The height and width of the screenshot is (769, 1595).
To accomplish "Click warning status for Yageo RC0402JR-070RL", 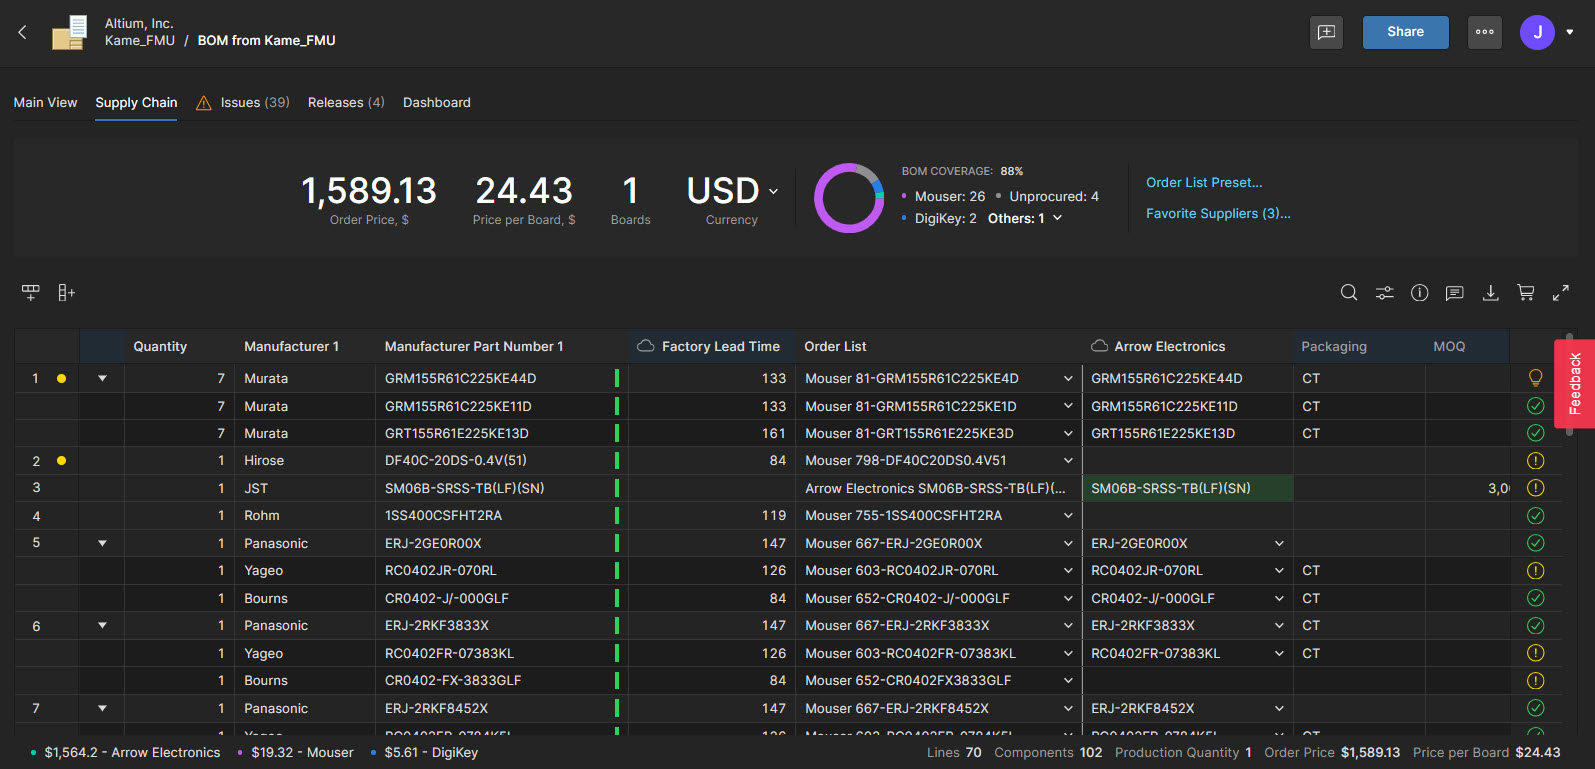I will pos(1536,571).
